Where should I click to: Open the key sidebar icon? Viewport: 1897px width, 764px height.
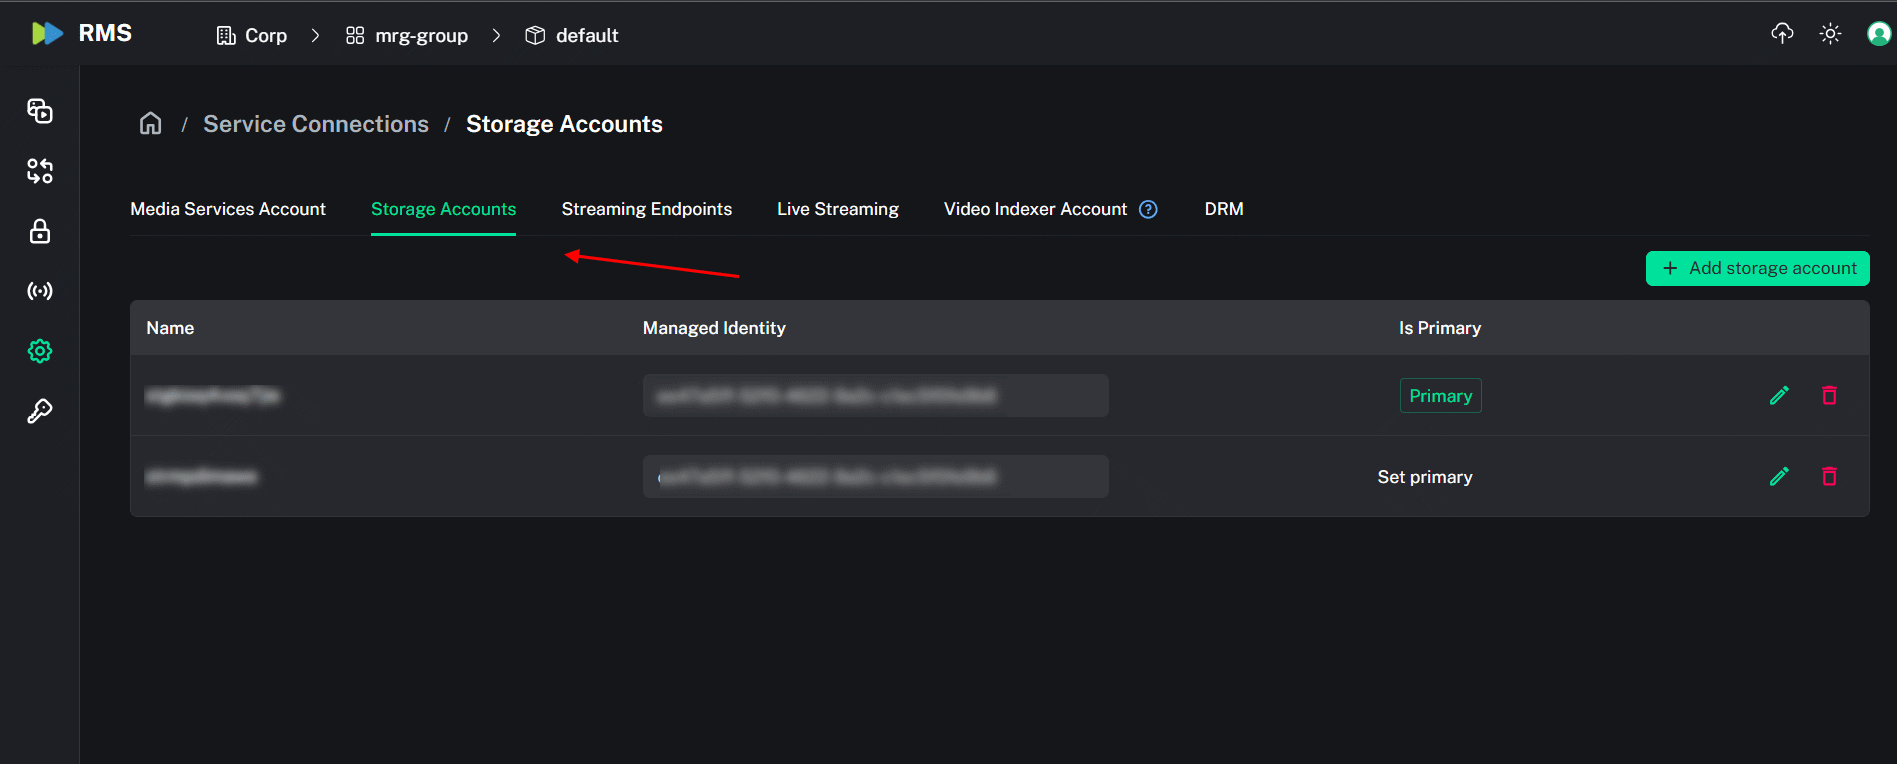pyautogui.click(x=40, y=411)
